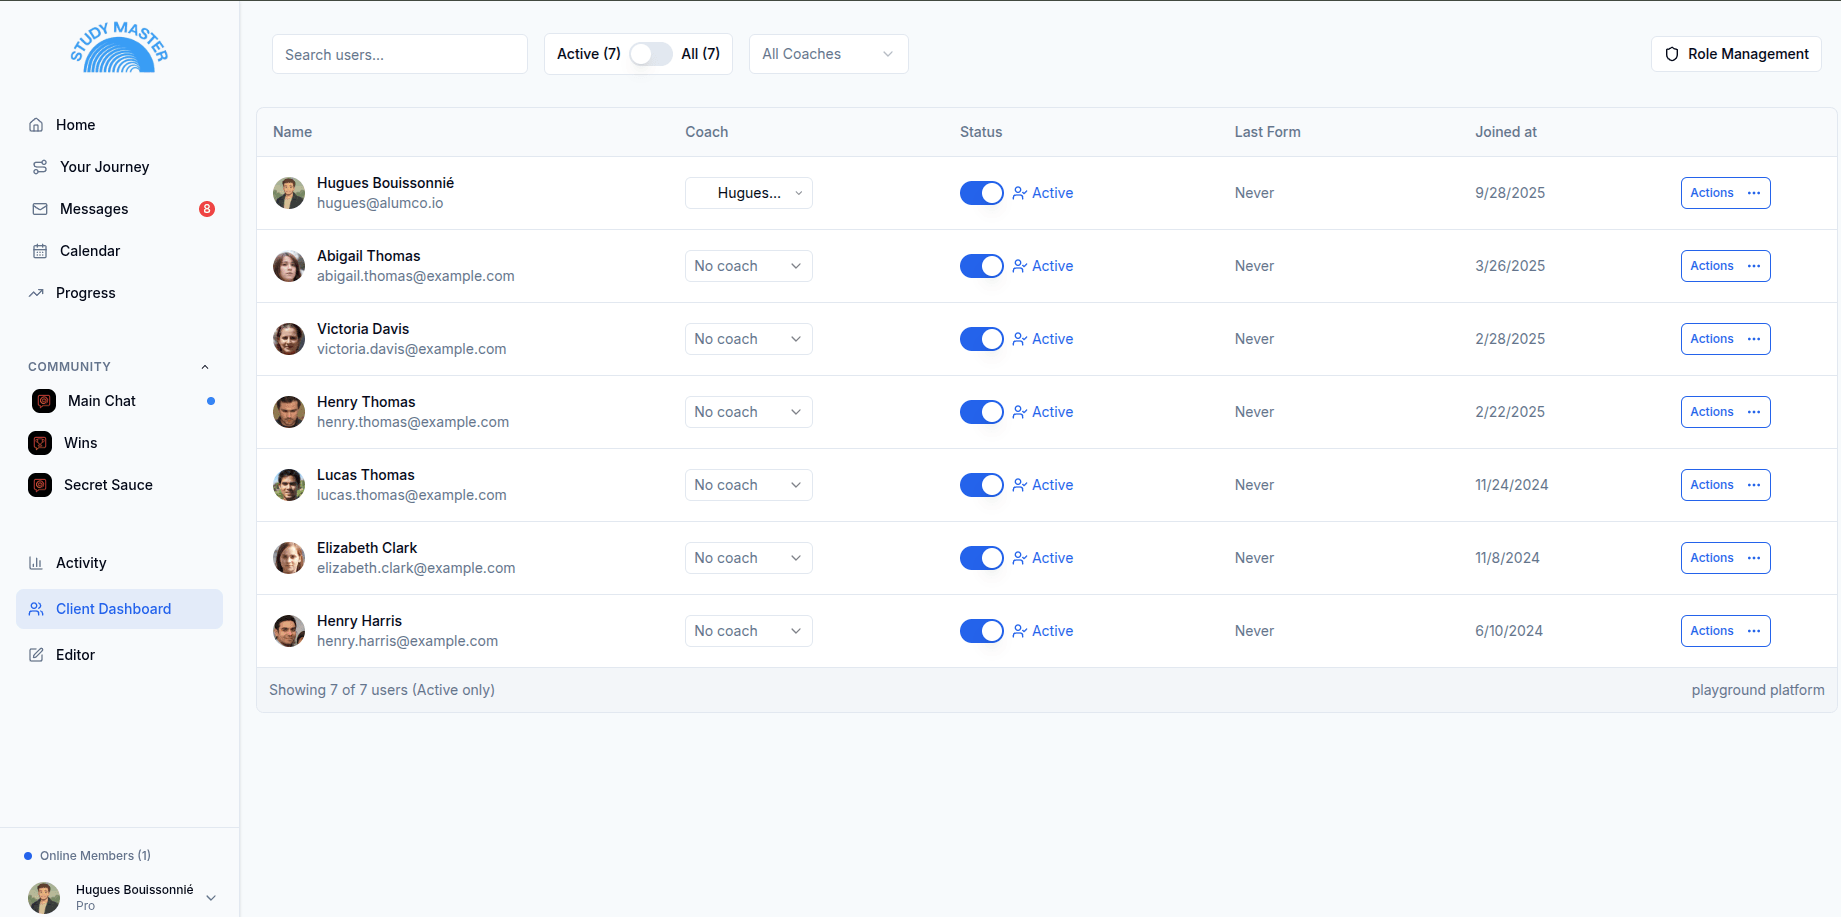Disable Henry Thomas's active status toggle

pyautogui.click(x=981, y=412)
